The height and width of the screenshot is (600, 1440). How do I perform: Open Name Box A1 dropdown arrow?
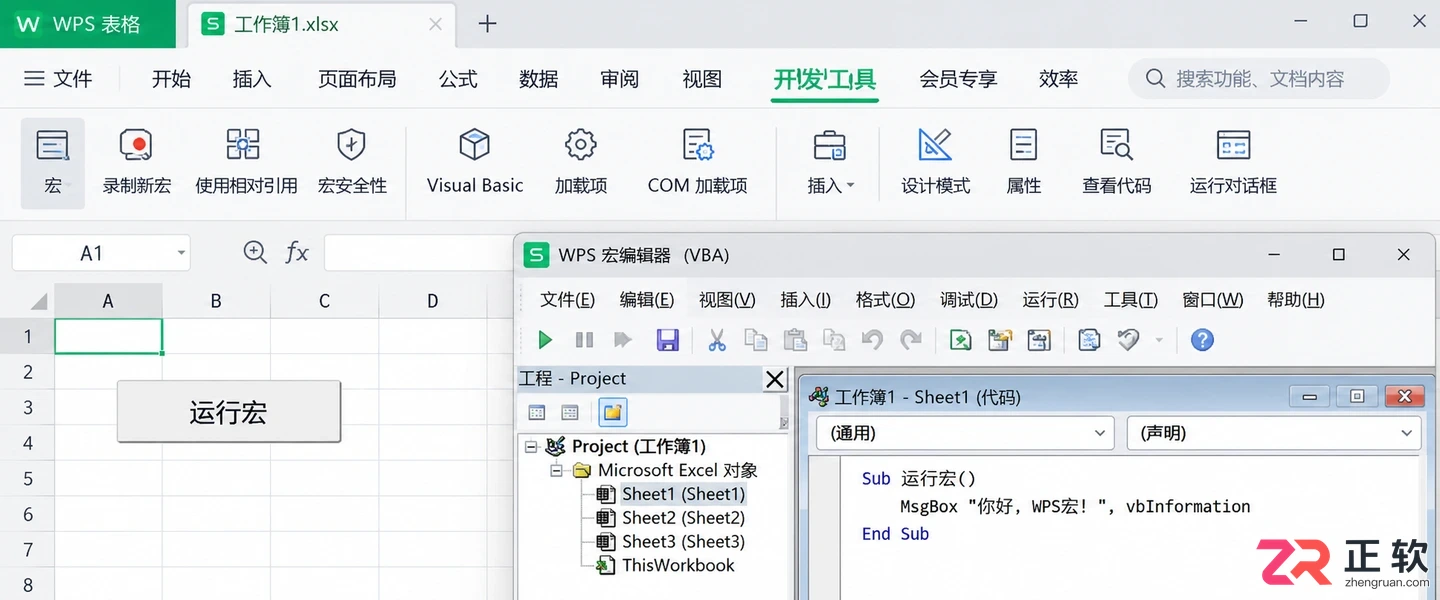181,253
